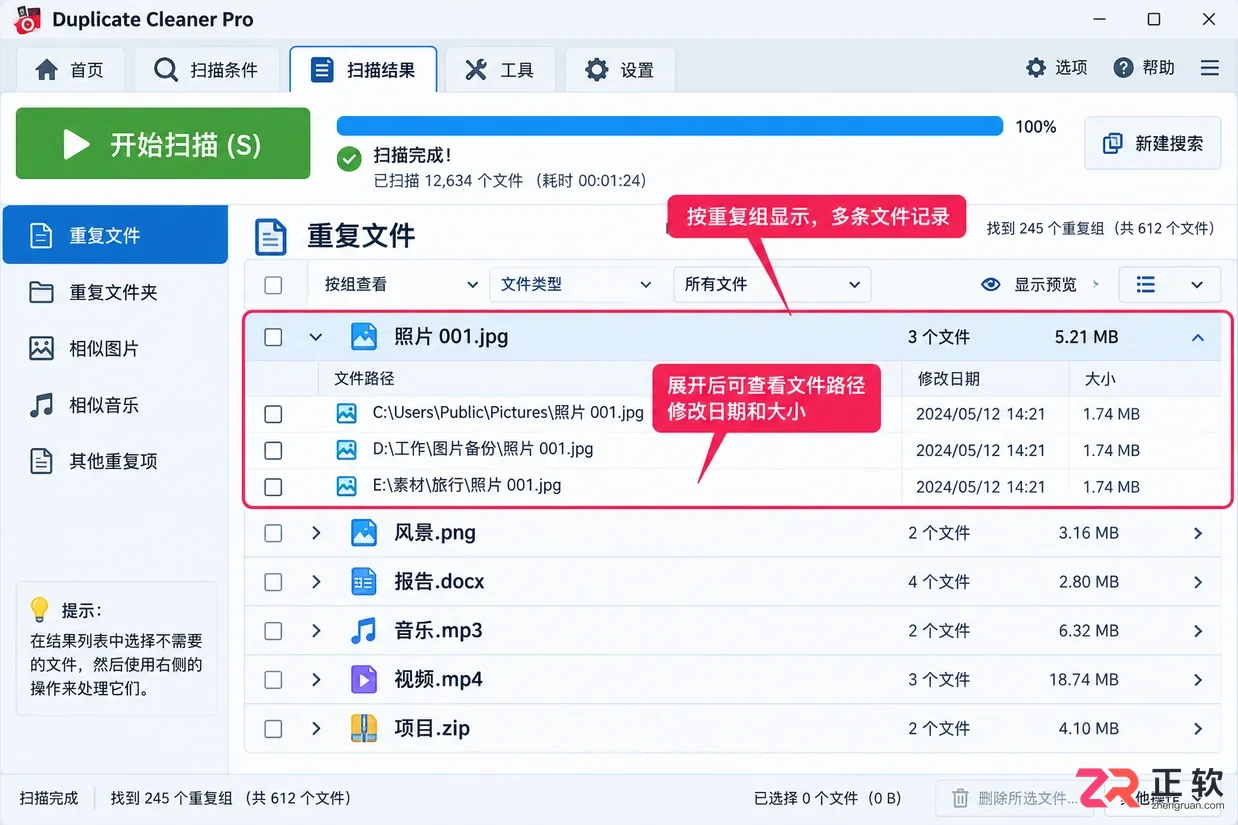Check the 照片 001.jpg group checkbox
The height and width of the screenshot is (825, 1238).
click(273, 337)
